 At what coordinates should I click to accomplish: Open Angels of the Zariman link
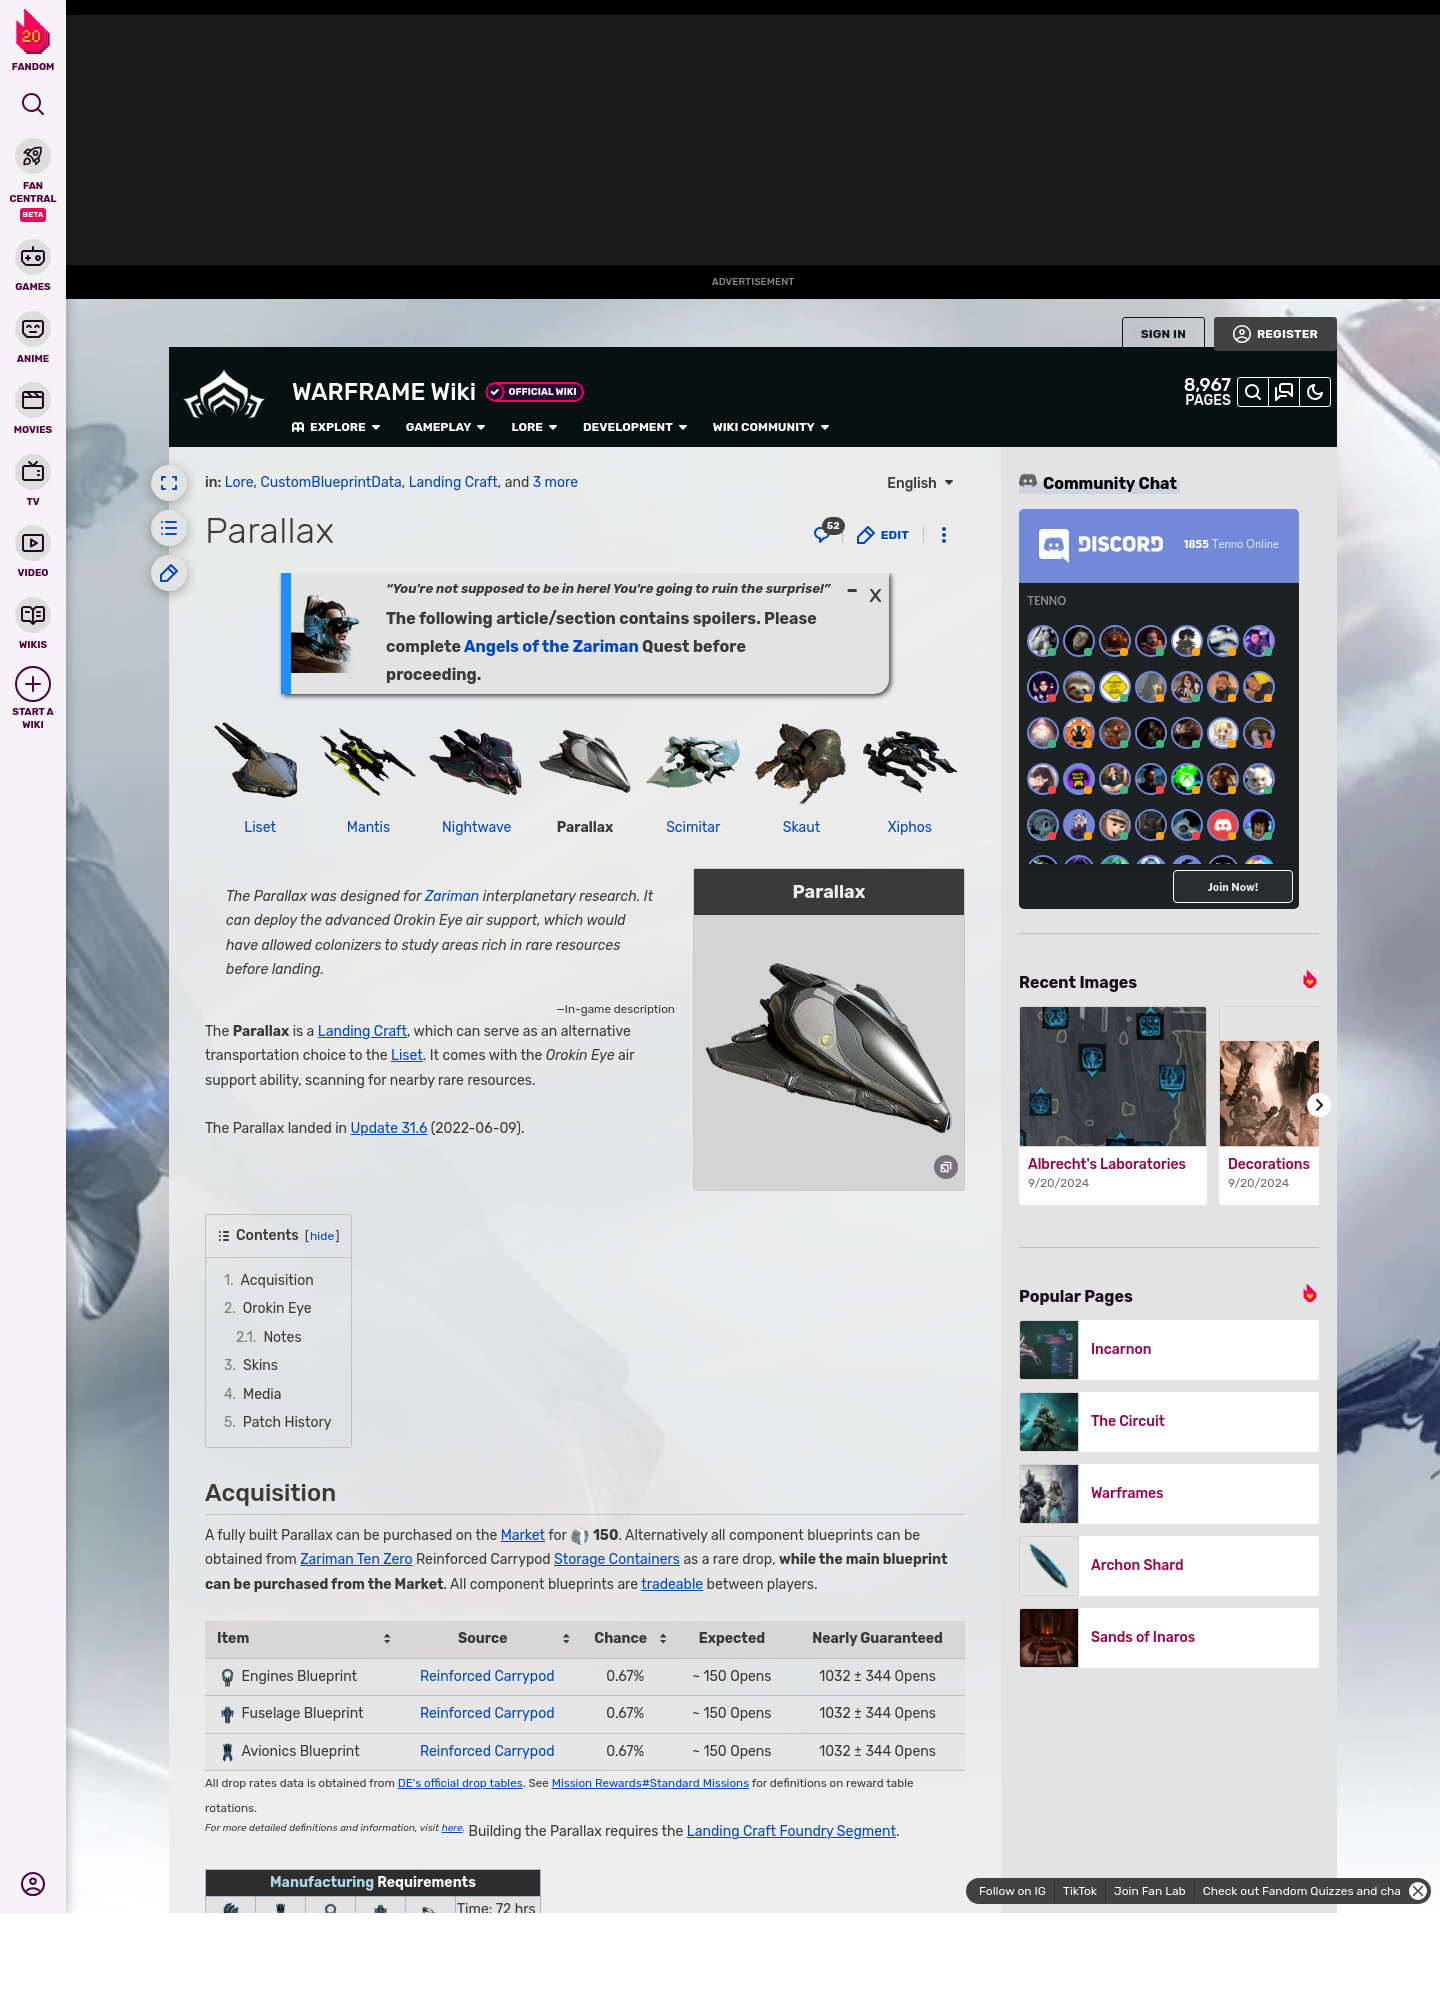coord(550,646)
